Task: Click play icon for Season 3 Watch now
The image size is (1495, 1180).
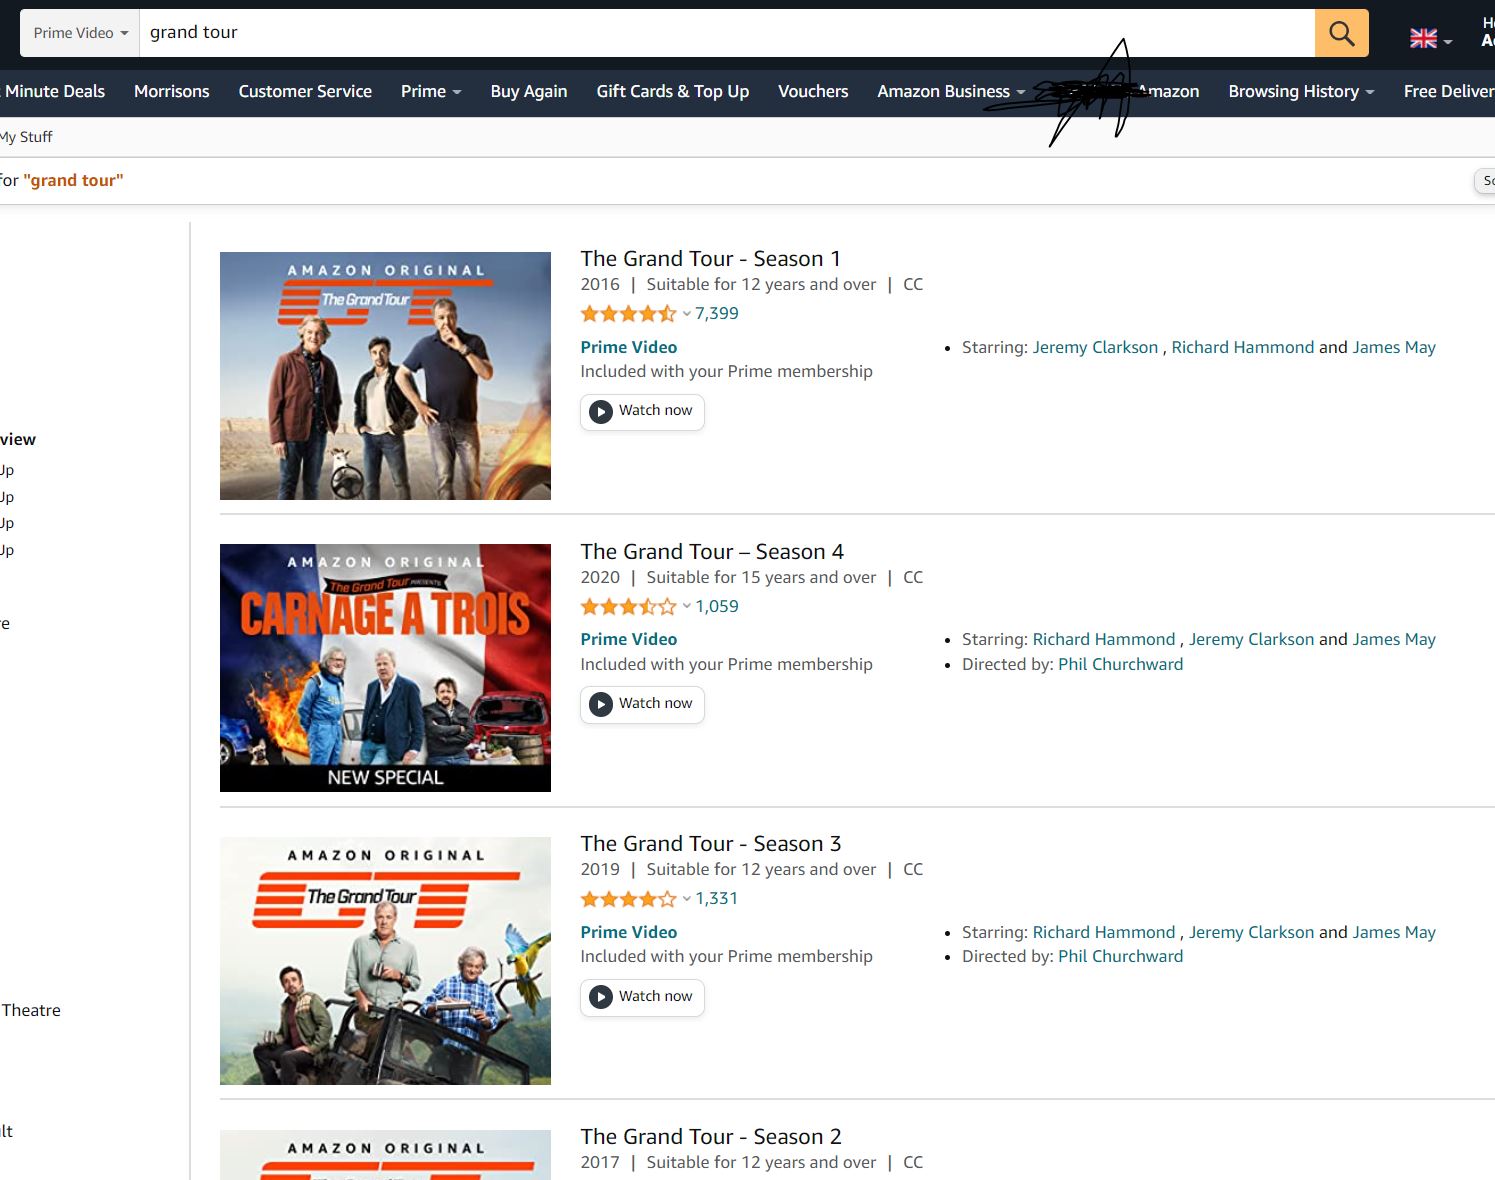Action: [601, 997]
